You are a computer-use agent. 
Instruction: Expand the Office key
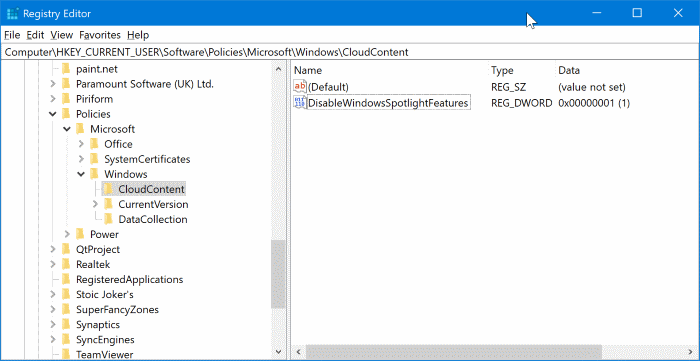click(81, 144)
